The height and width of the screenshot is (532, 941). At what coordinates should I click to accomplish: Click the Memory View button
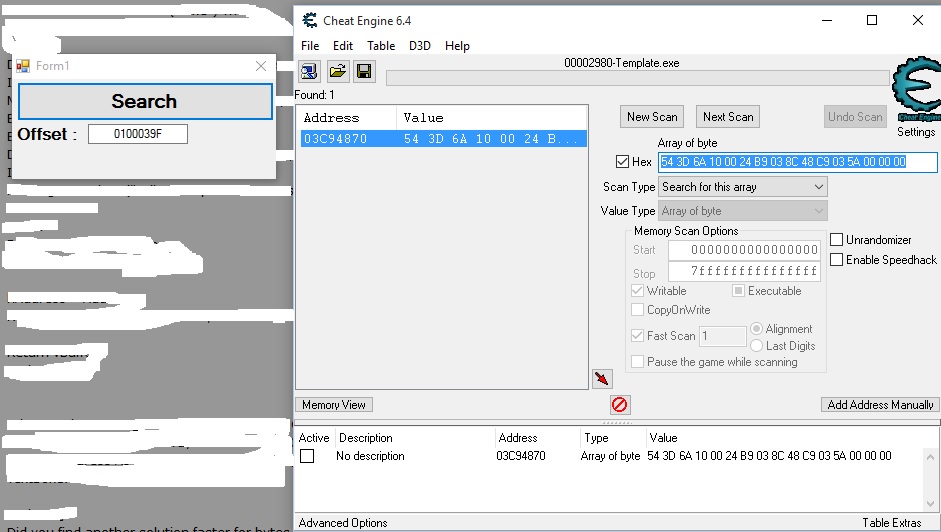pyautogui.click(x=334, y=405)
